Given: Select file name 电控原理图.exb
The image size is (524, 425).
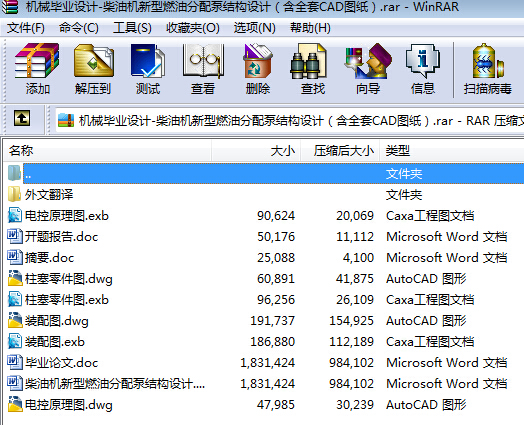Looking at the screenshot, I should click(x=67, y=216).
